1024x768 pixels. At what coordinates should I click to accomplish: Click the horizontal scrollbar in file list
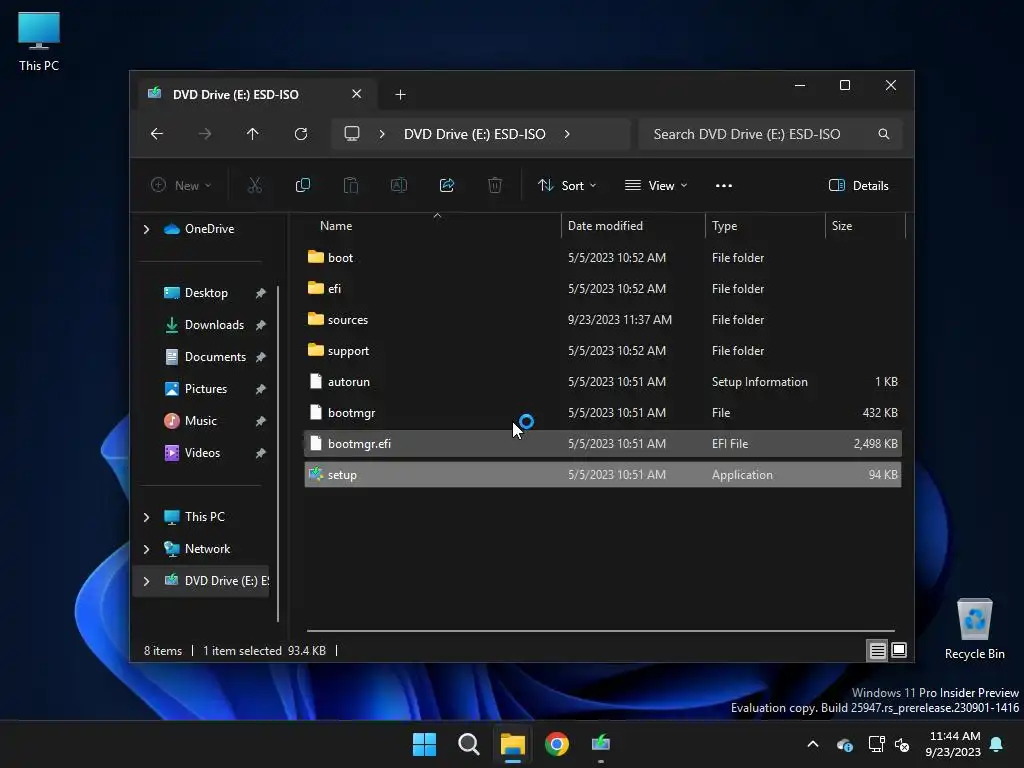click(601, 631)
